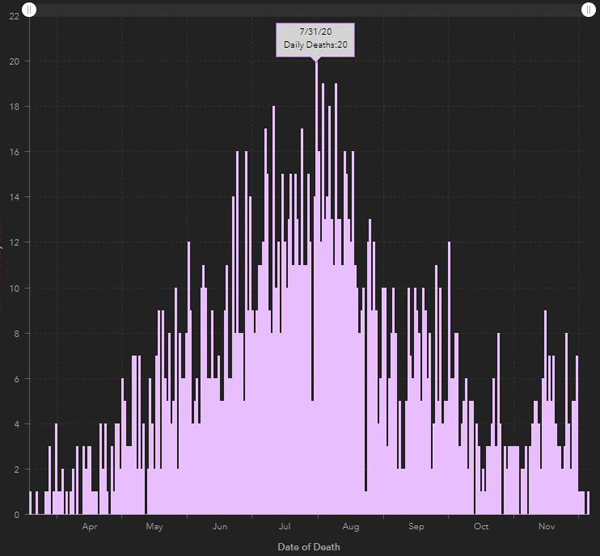Click the y-axis value 0

point(16,515)
